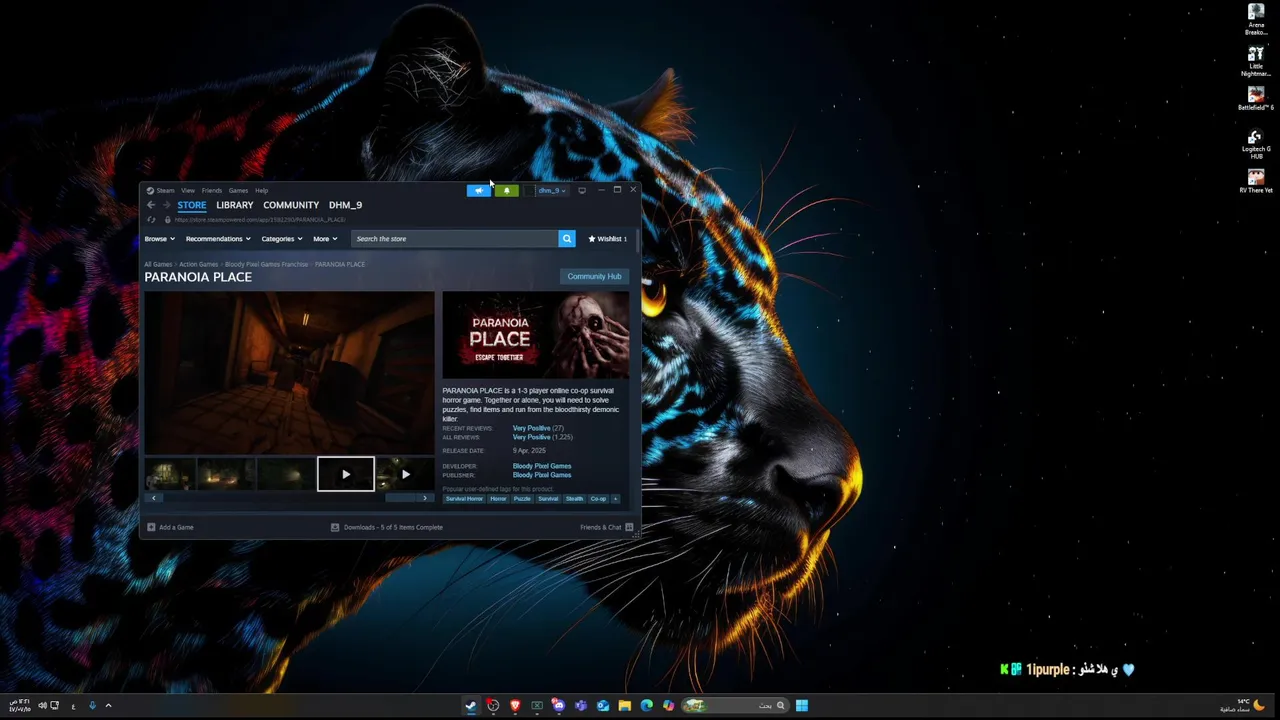The image size is (1280, 720).
Task: Click the plus button after tags
Action: pos(615,498)
